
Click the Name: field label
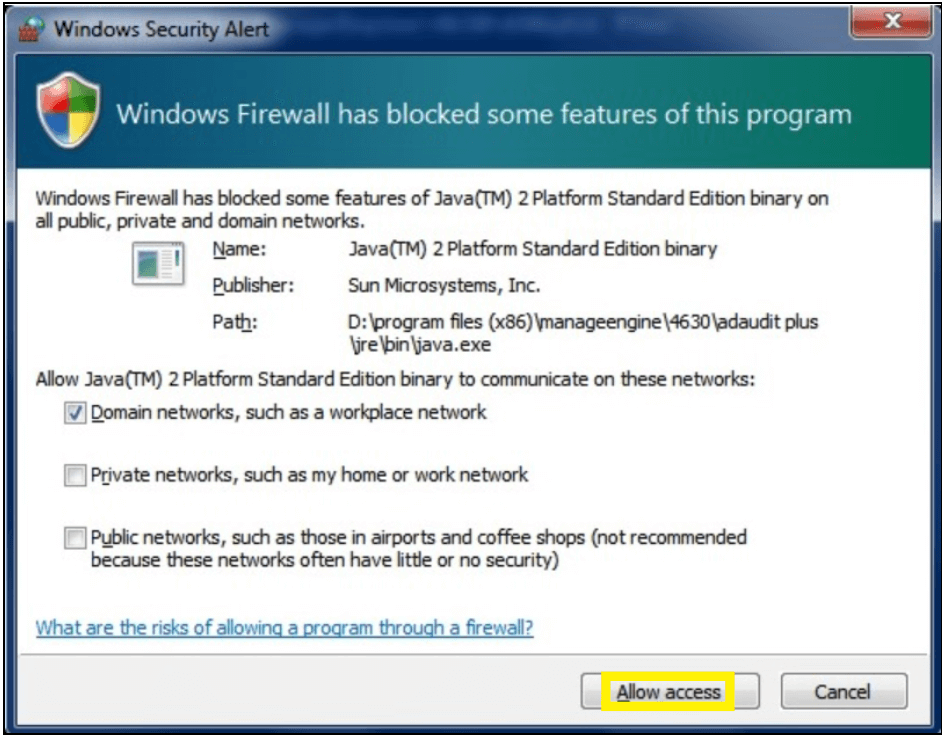pos(238,249)
